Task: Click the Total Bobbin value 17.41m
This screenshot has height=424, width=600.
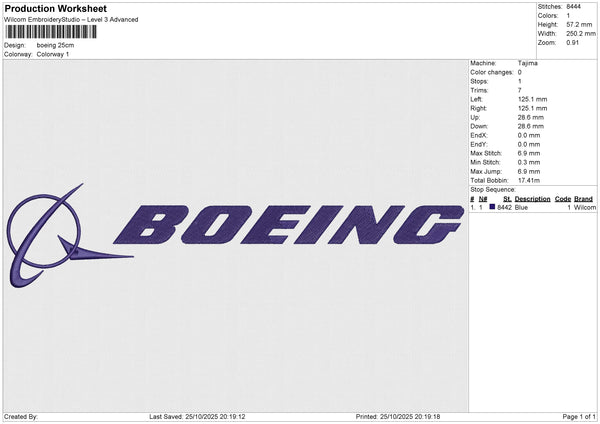Action: (x=529, y=180)
